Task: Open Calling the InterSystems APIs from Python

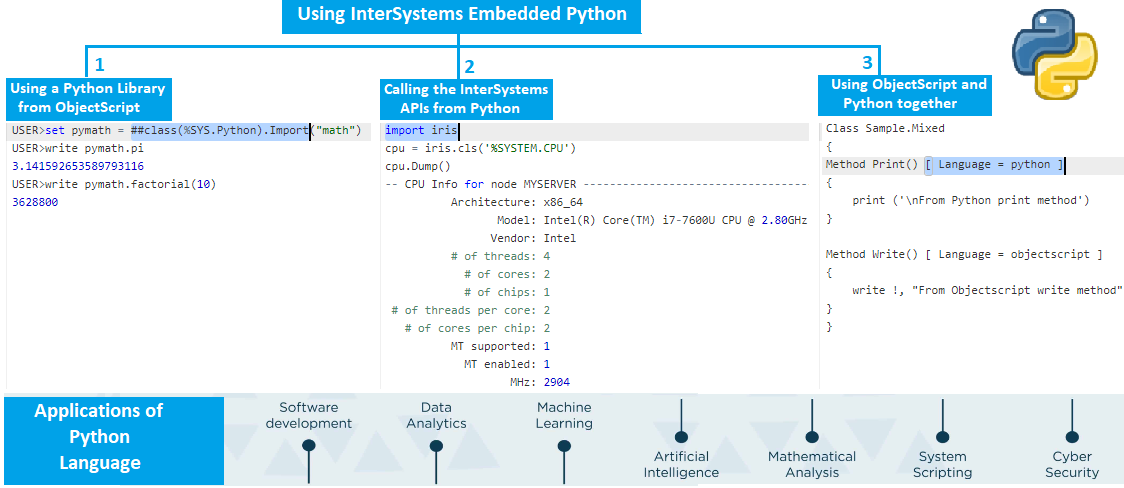Action: click(x=466, y=99)
